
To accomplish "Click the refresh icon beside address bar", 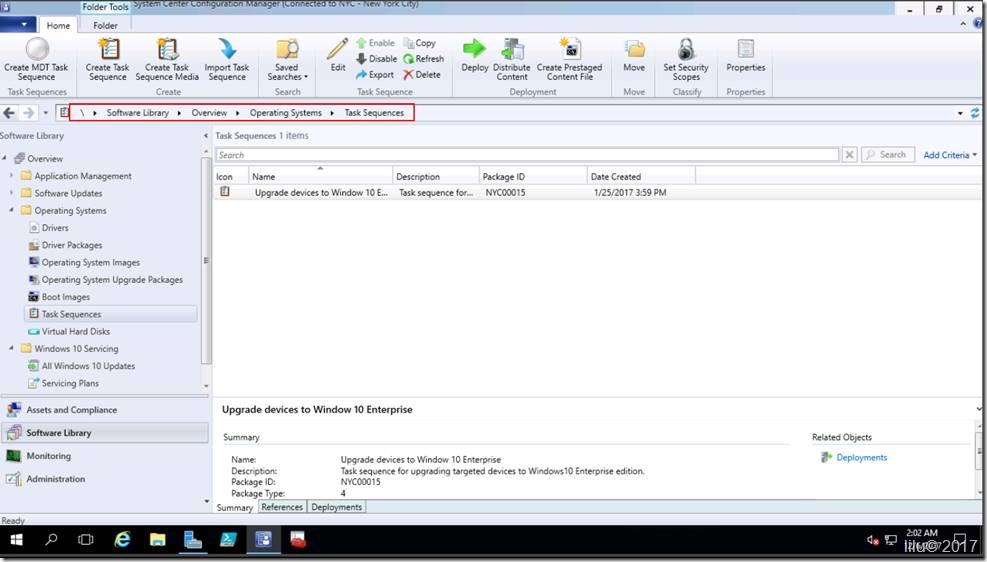I will (x=975, y=113).
